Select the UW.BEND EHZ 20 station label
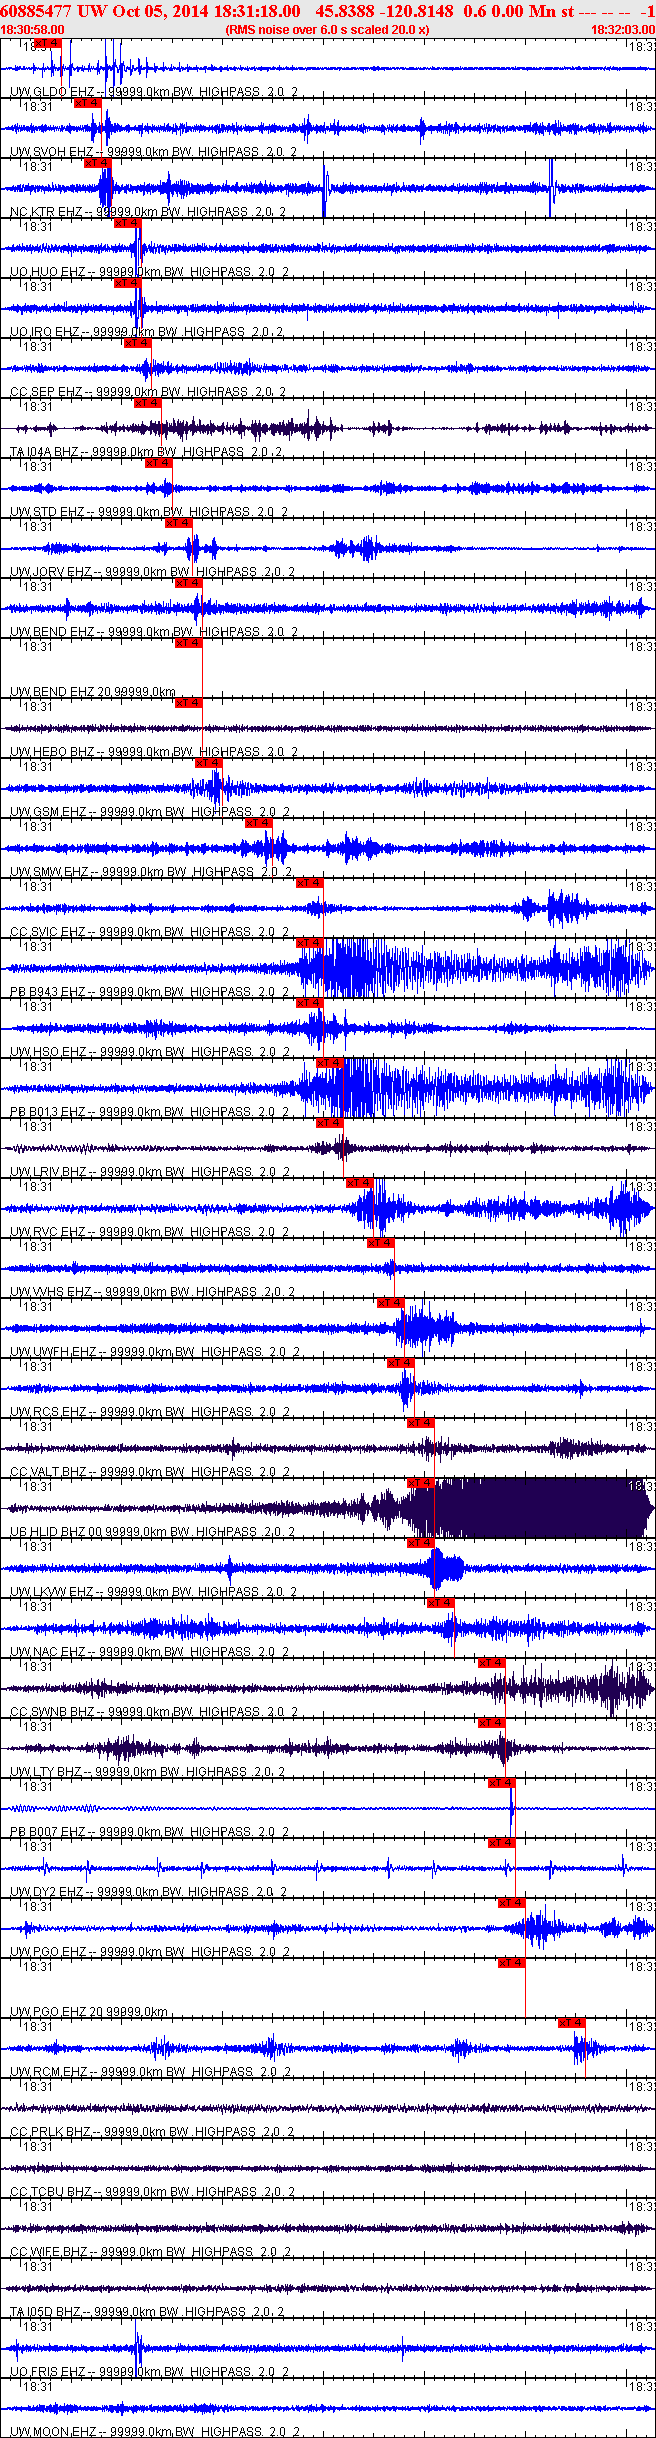The width and height of the screenshot is (656, 2438). (62, 692)
